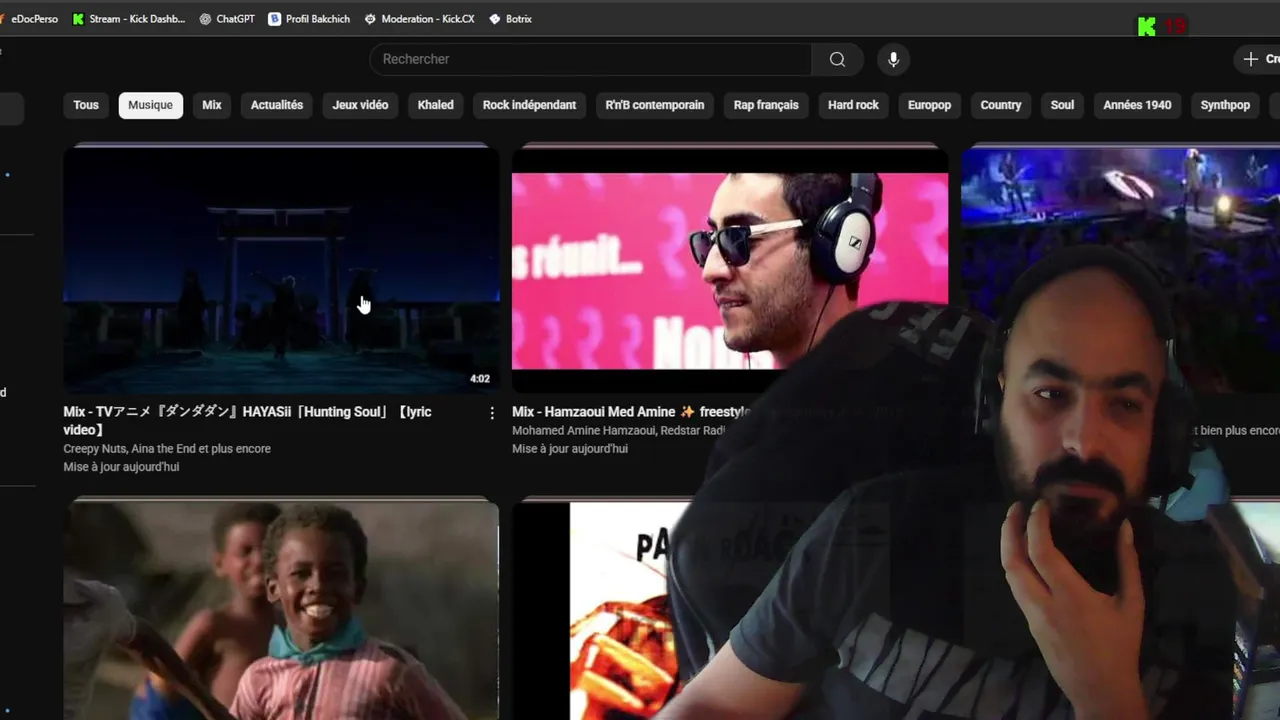
Task: Open Moderation - Kick.CX bookmark
Action: tap(419, 19)
